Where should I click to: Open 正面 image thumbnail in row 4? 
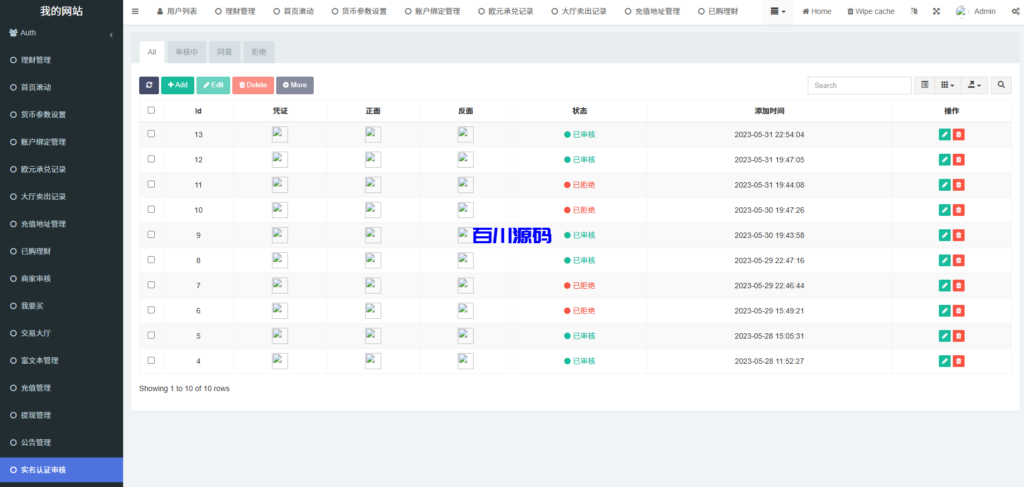[373, 361]
